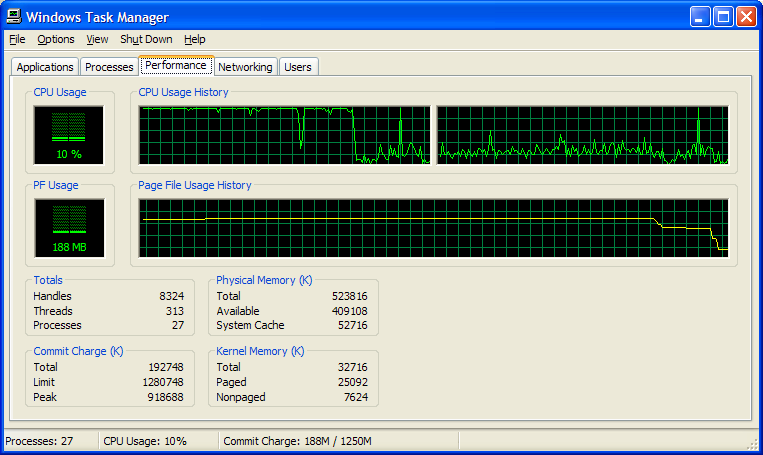Click the Physical Memory (K) group label

[x=264, y=280]
